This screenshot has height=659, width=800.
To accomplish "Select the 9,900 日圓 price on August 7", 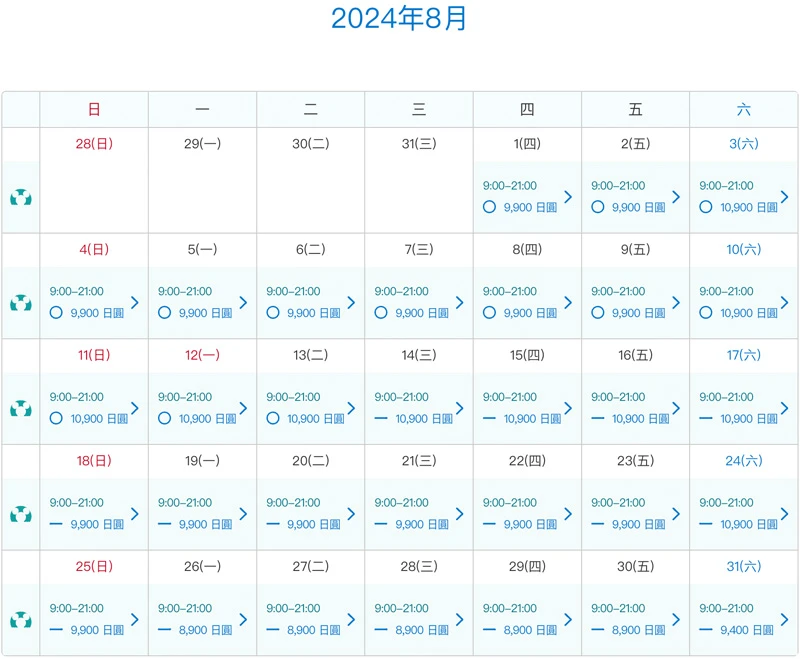I will pyautogui.click(x=425, y=313).
